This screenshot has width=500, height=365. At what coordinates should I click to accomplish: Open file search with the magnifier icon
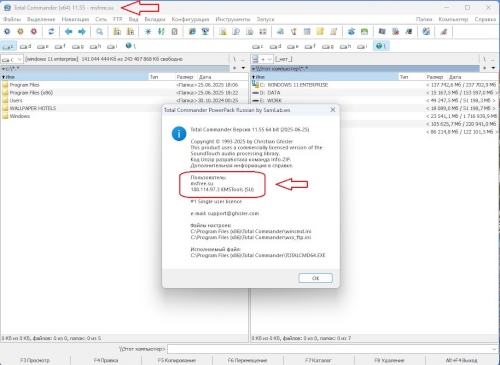pos(99,32)
